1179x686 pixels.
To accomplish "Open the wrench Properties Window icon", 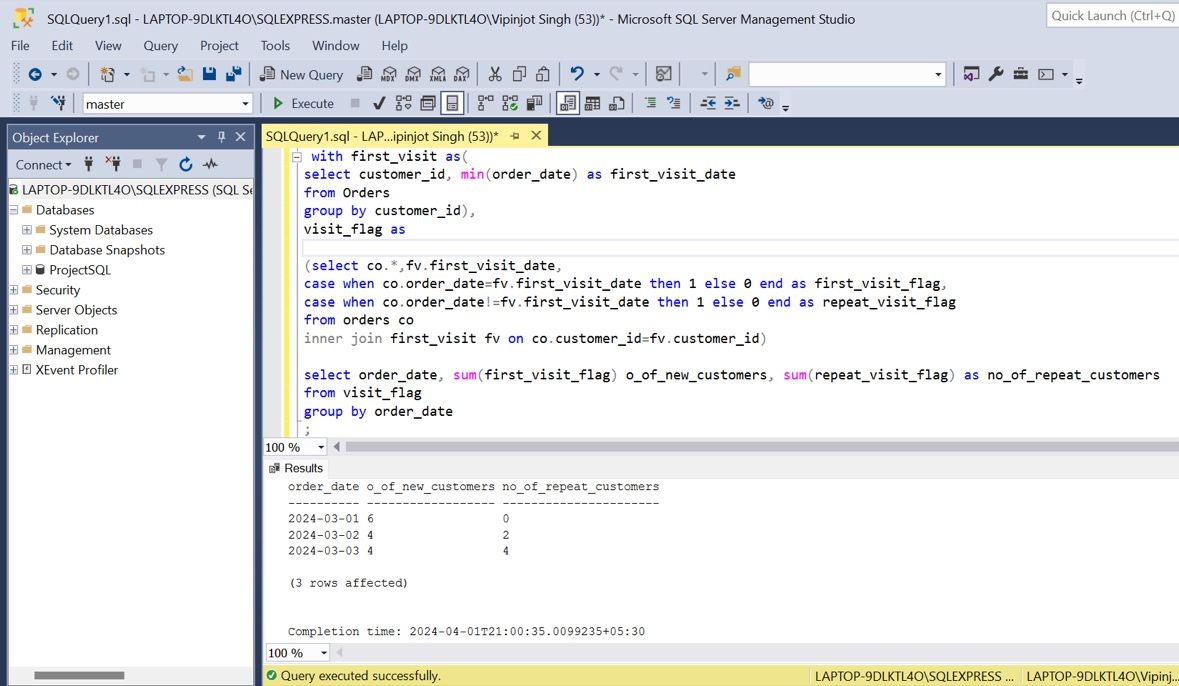I will [996, 74].
